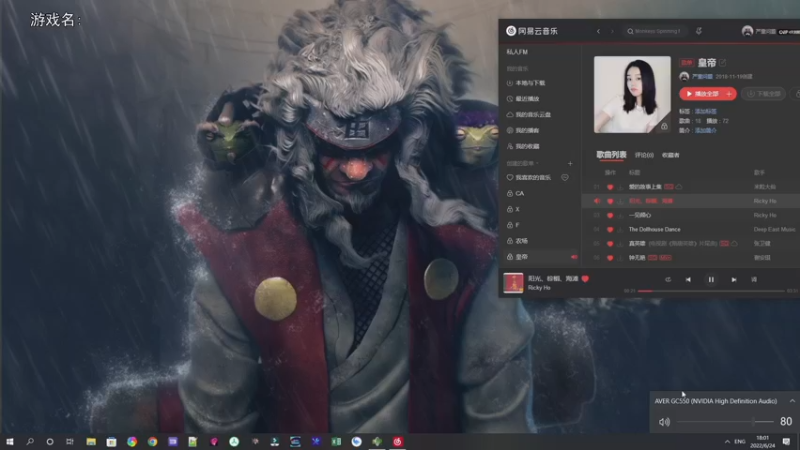Change playback loop mode
Screen dimensions: 800x450
pyautogui.click(x=668, y=280)
